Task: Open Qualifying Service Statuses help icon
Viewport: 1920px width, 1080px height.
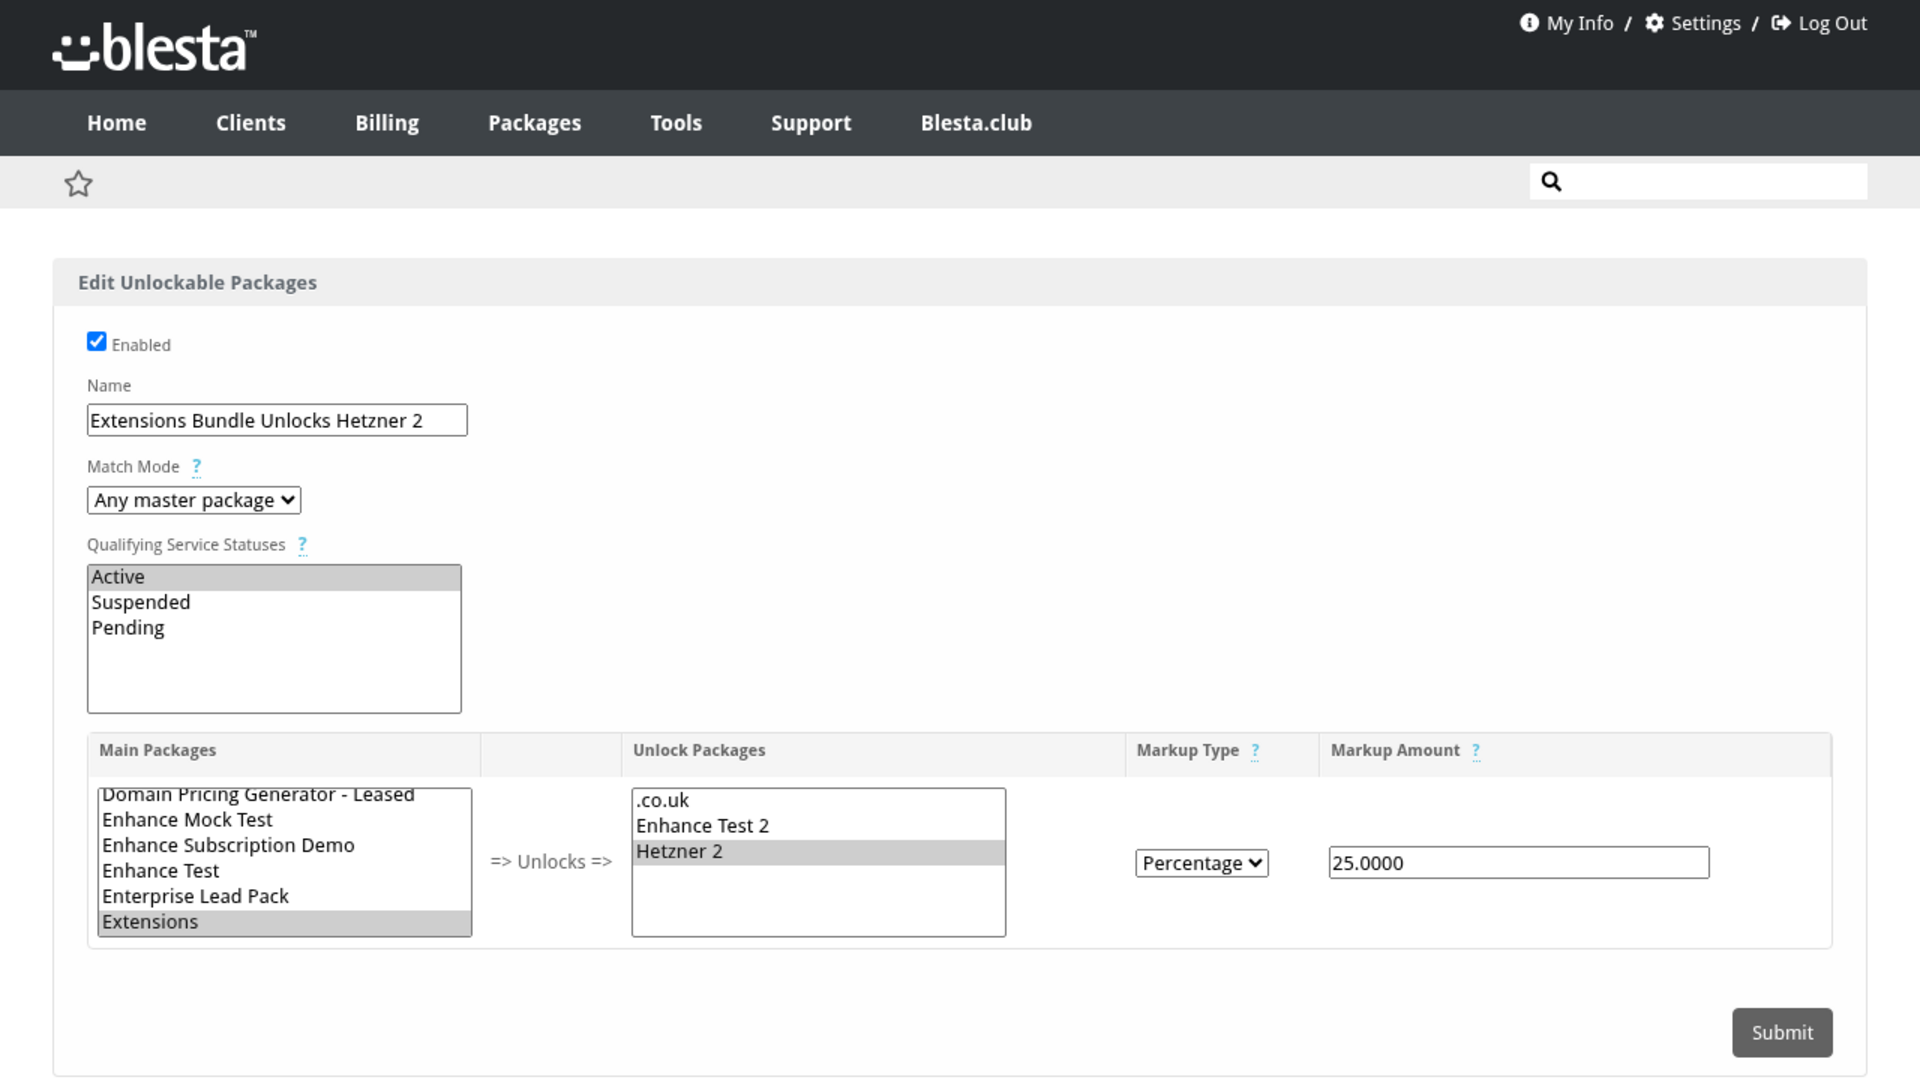Action: click(x=302, y=544)
